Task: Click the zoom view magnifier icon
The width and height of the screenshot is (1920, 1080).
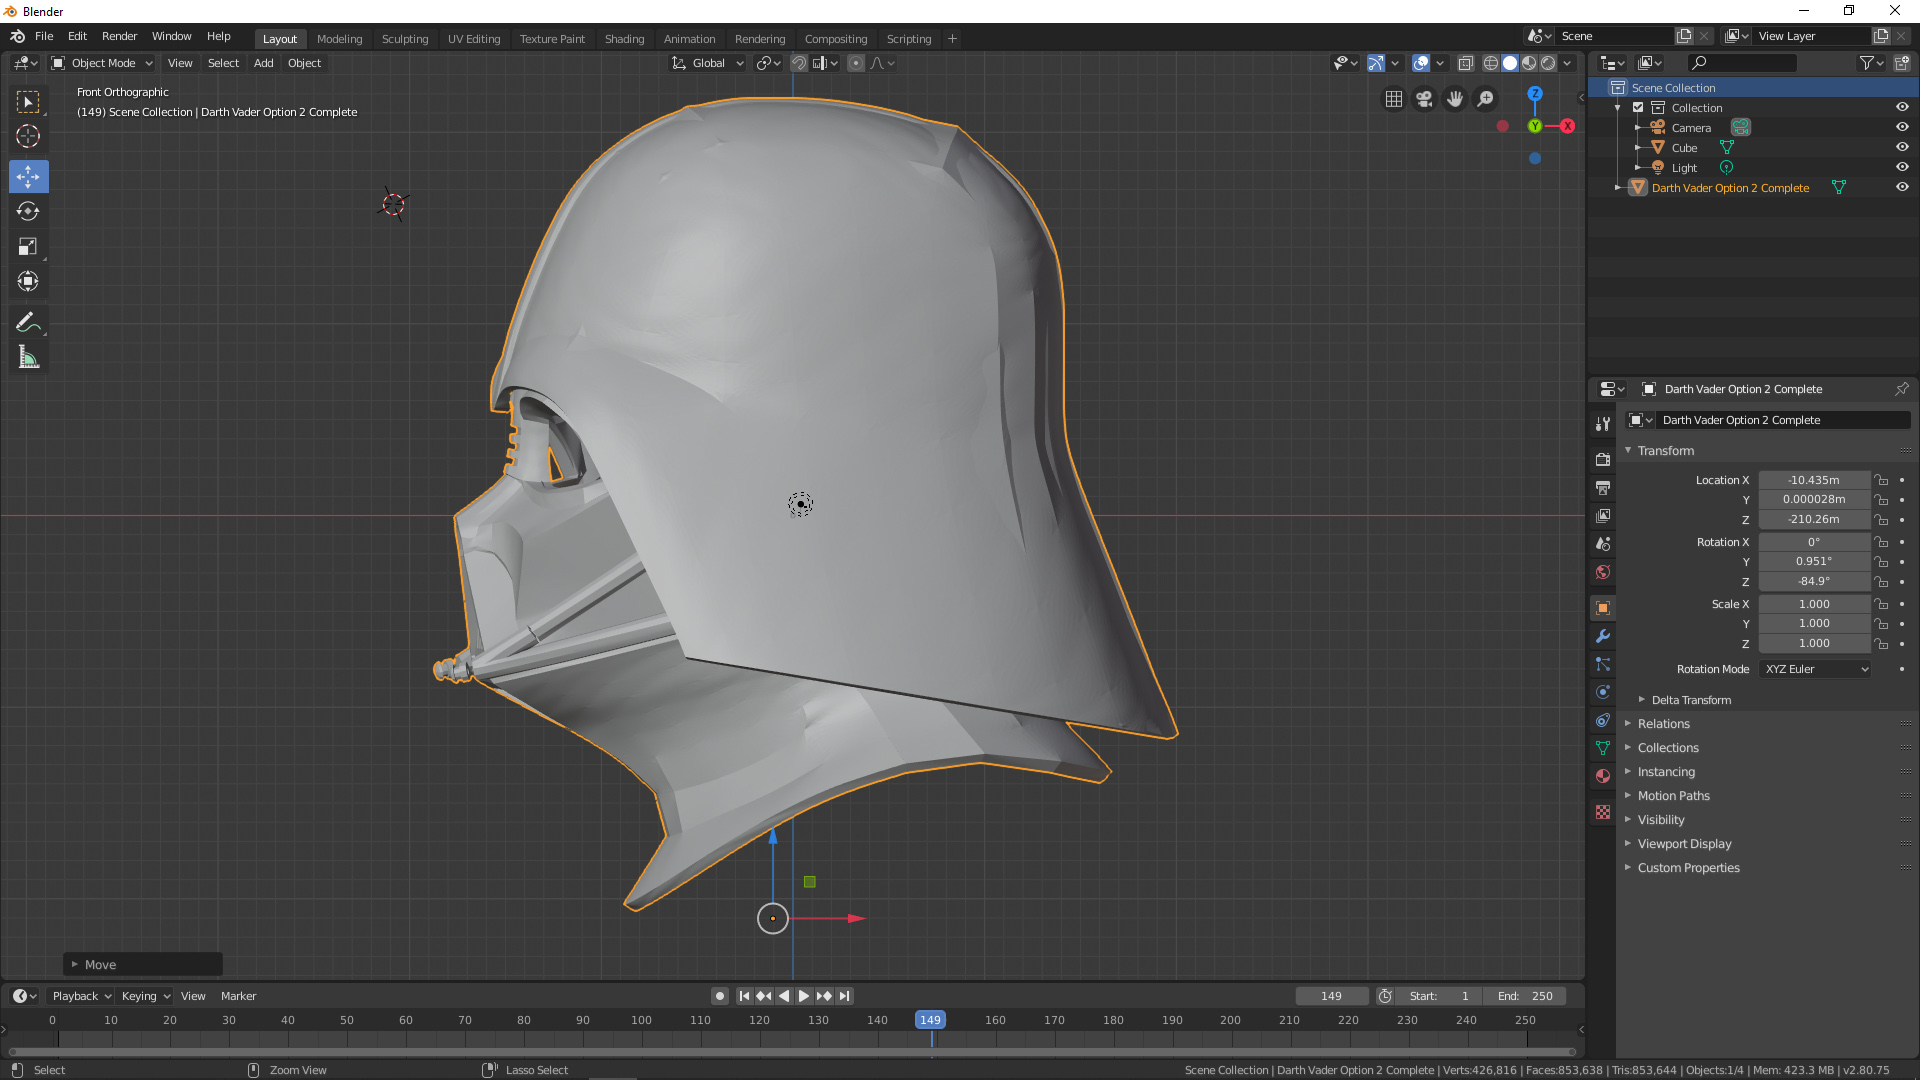Action: 1486,99
